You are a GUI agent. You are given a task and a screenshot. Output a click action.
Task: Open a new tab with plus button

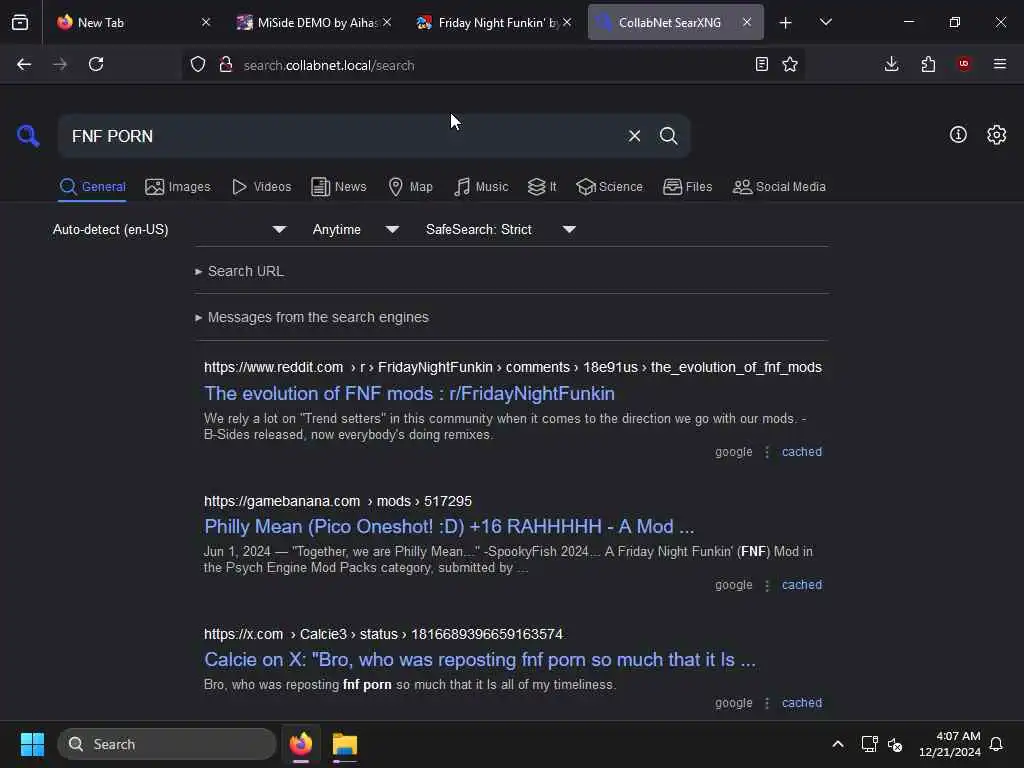click(785, 23)
